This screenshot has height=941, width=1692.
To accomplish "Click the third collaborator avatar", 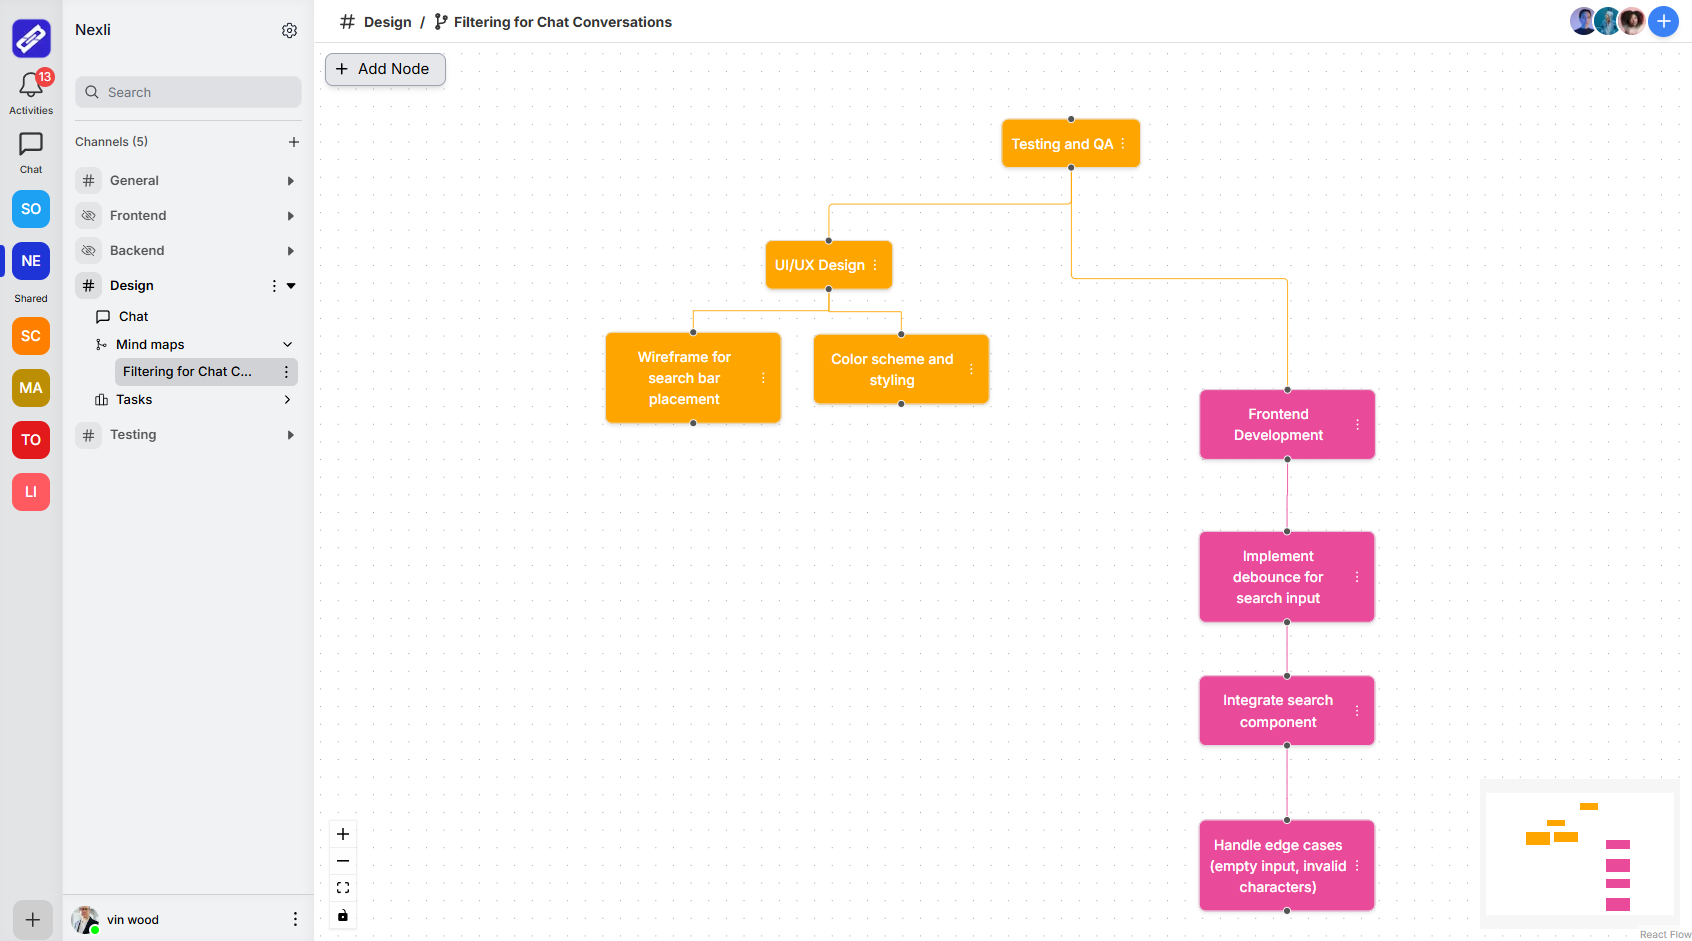I will [x=1632, y=21].
